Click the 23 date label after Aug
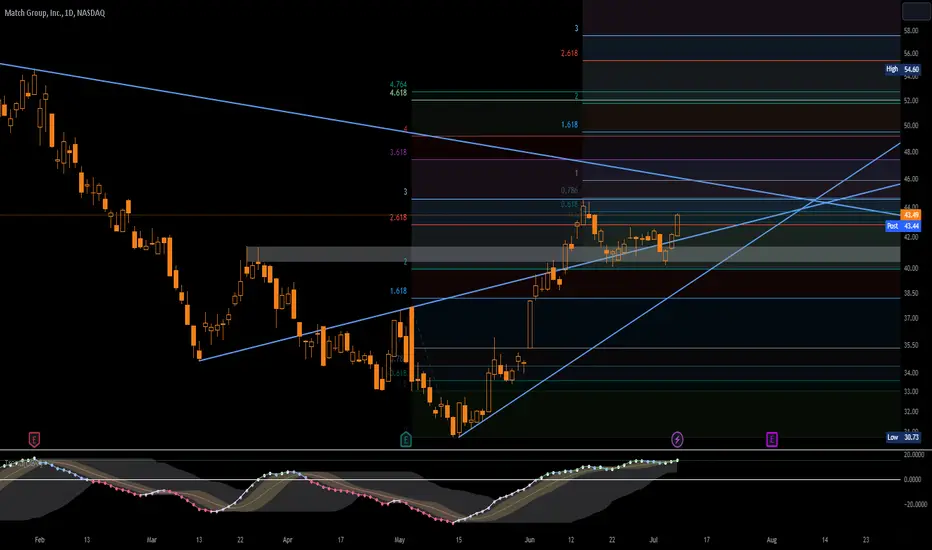 [x=866, y=540]
